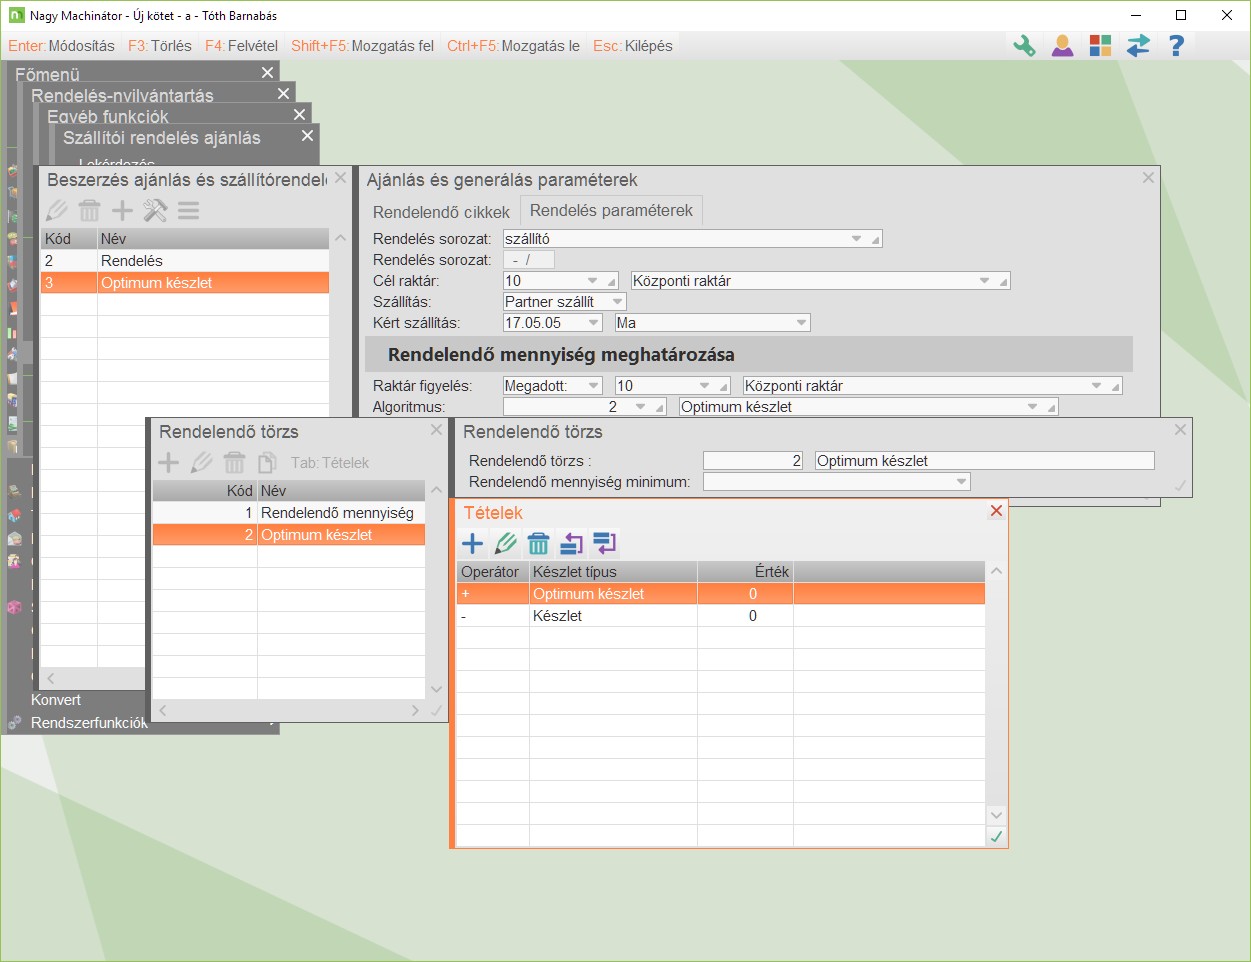Click the move-down arrow icon in Tételek
Image resolution: width=1251 pixels, height=962 pixels.
(604, 544)
